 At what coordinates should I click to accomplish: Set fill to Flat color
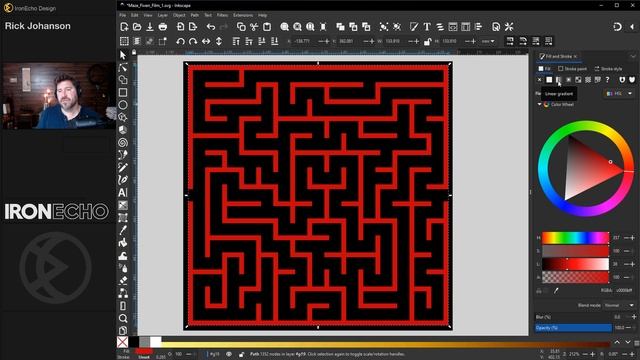(549, 80)
